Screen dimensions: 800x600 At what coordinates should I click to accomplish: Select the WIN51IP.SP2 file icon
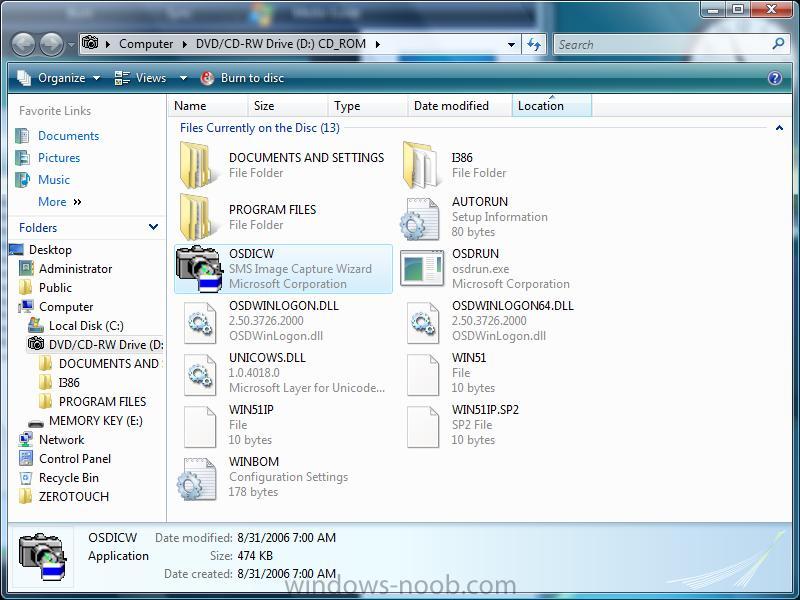click(x=422, y=427)
